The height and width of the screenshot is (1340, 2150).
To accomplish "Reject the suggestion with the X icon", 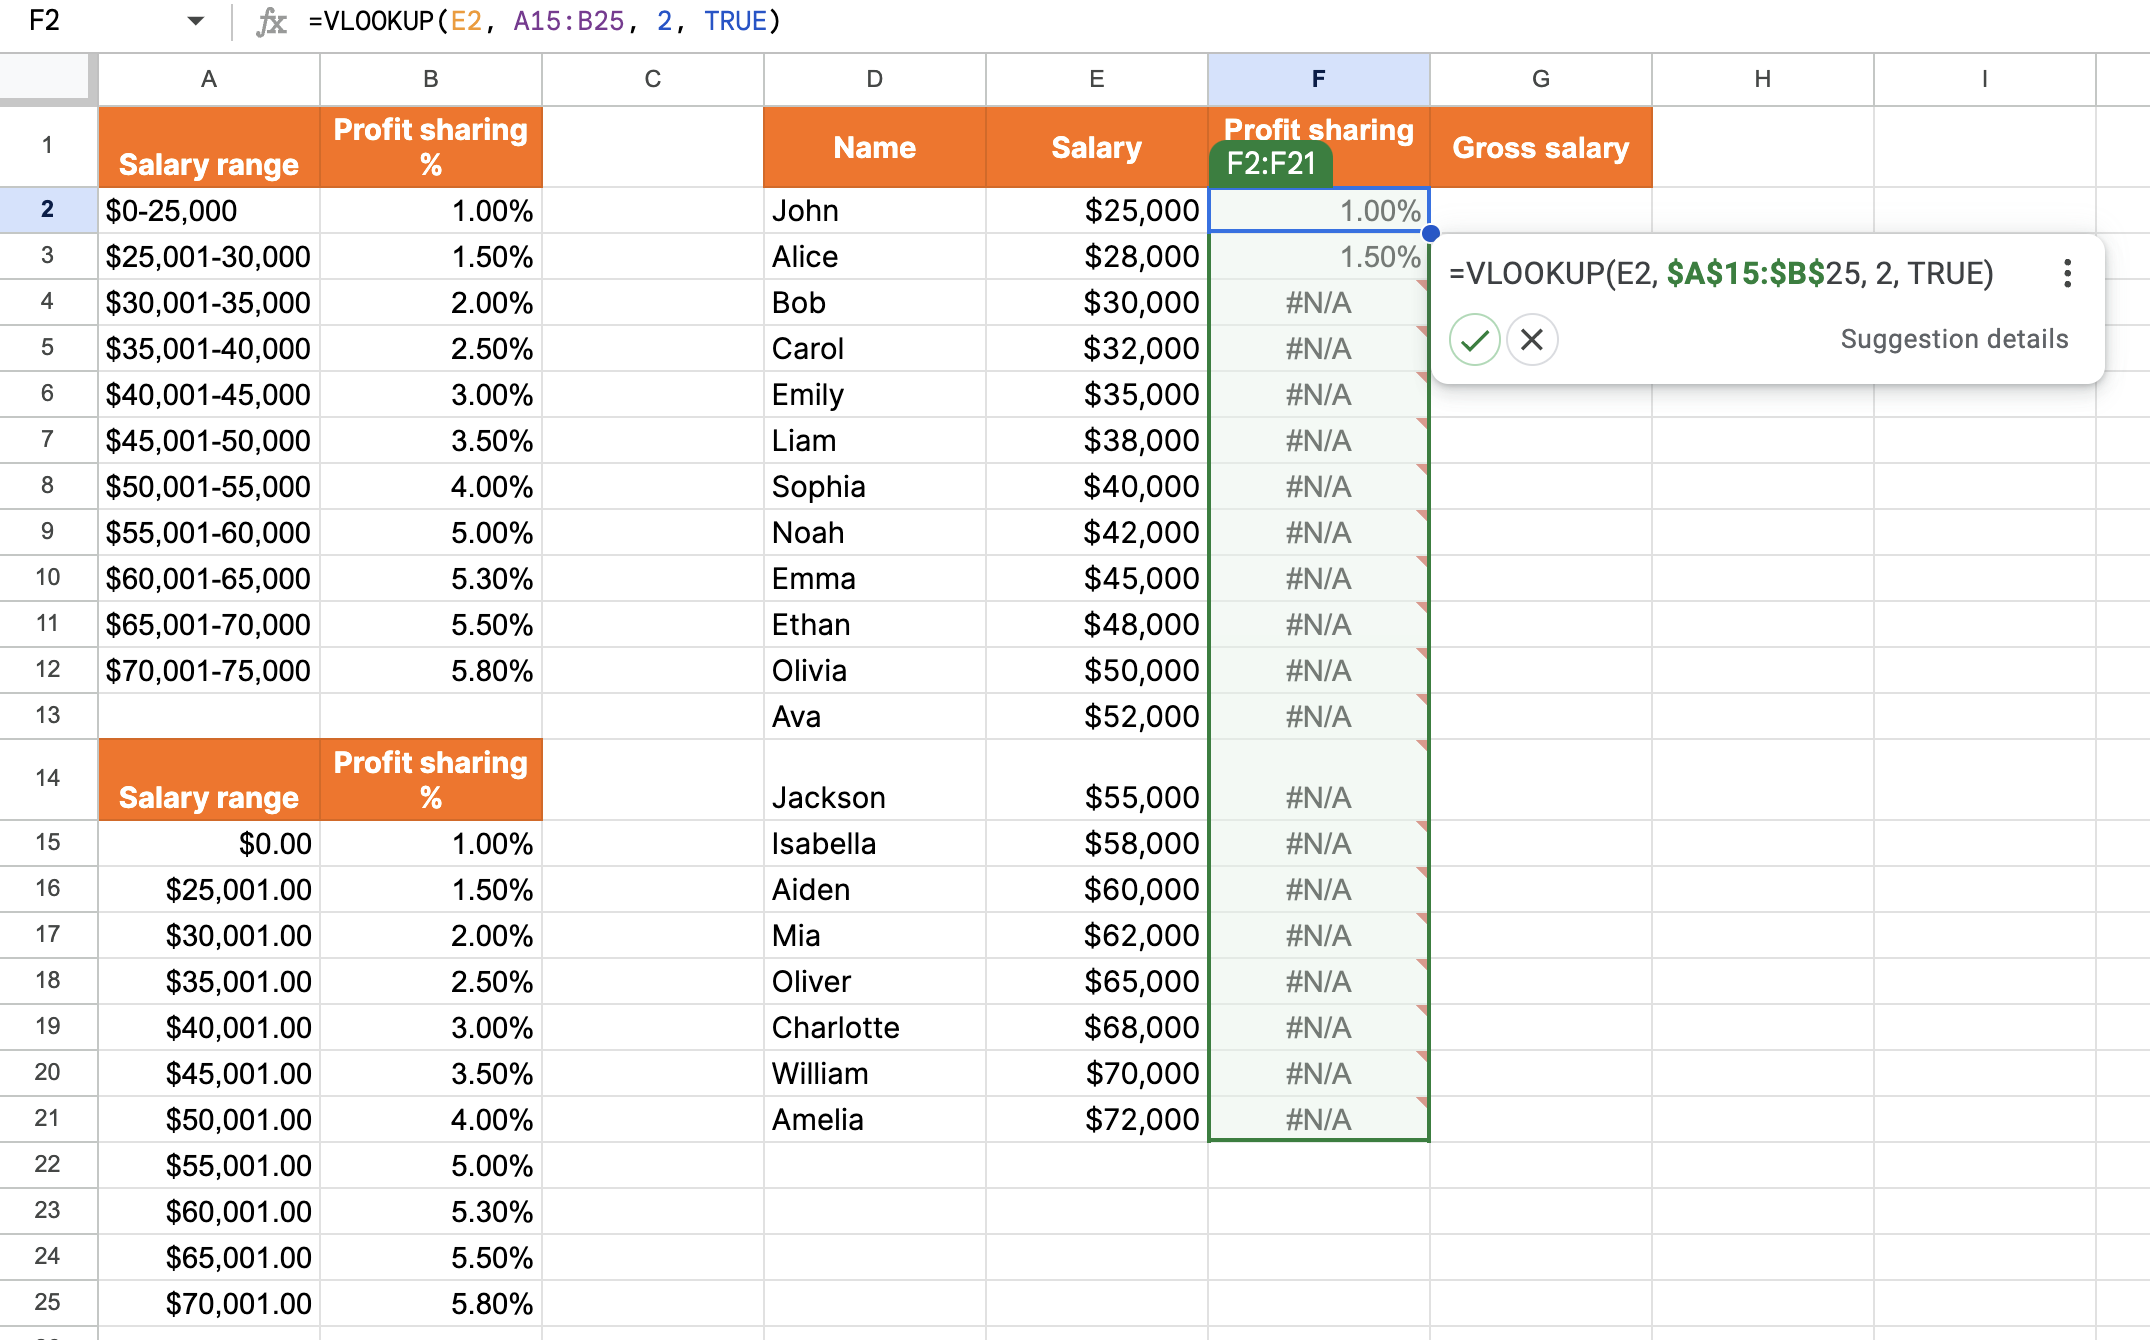I will coord(1531,340).
